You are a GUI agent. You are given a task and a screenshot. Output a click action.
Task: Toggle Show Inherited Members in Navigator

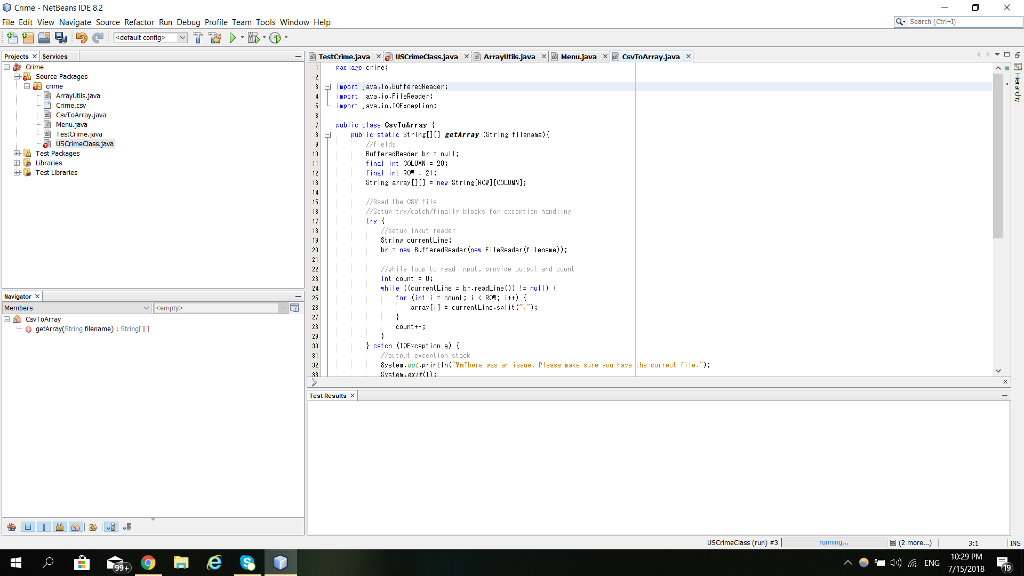12,526
